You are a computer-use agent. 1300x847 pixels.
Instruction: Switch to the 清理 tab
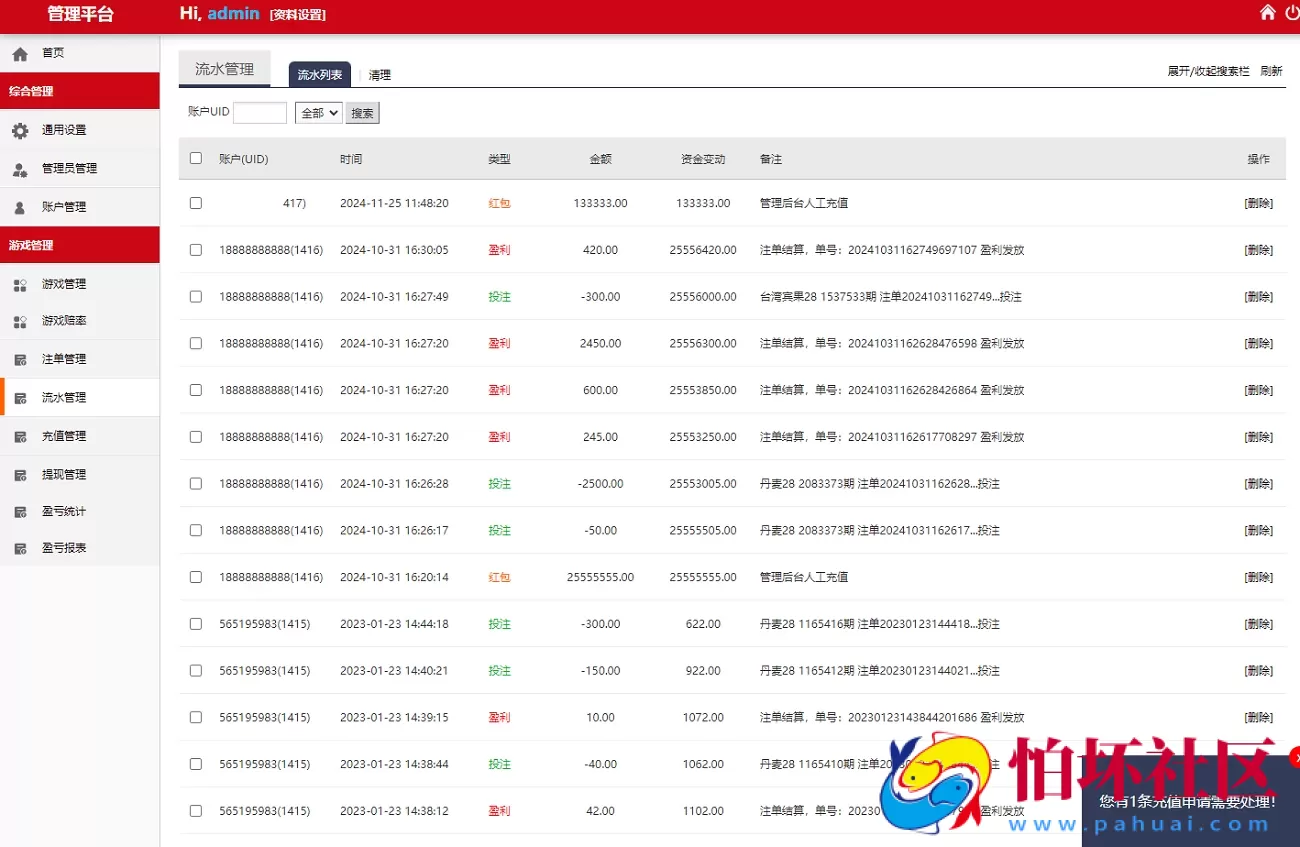click(x=379, y=75)
